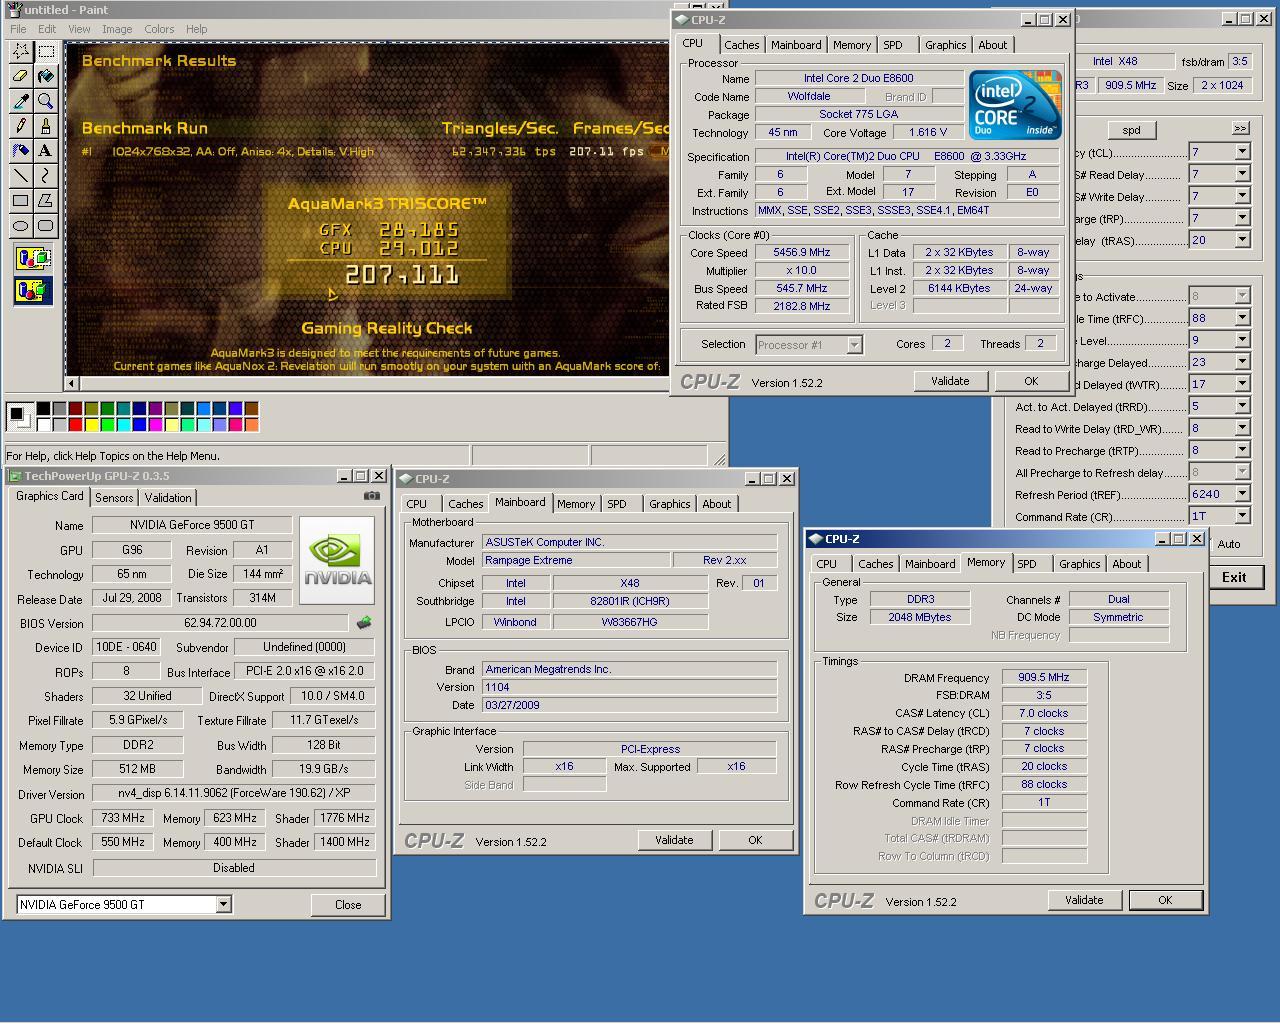Click the GPU-Z title bar icon

point(15,476)
